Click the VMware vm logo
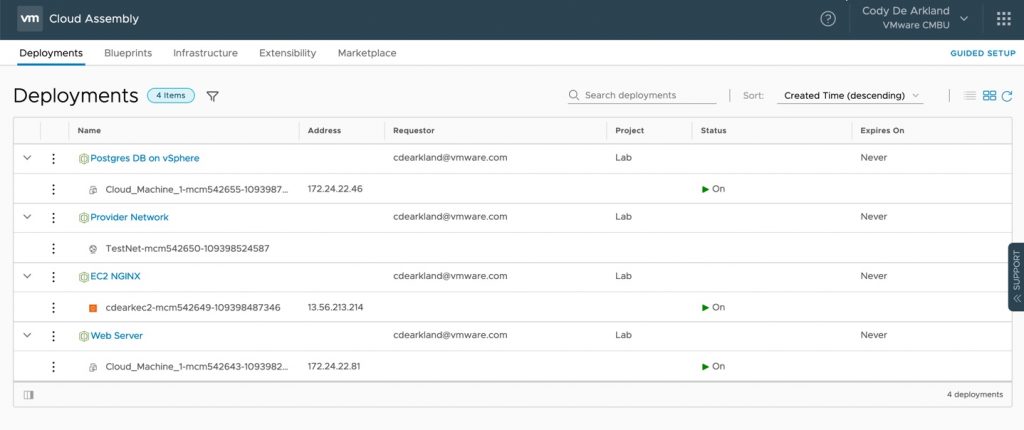 pyautogui.click(x=29, y=19)
